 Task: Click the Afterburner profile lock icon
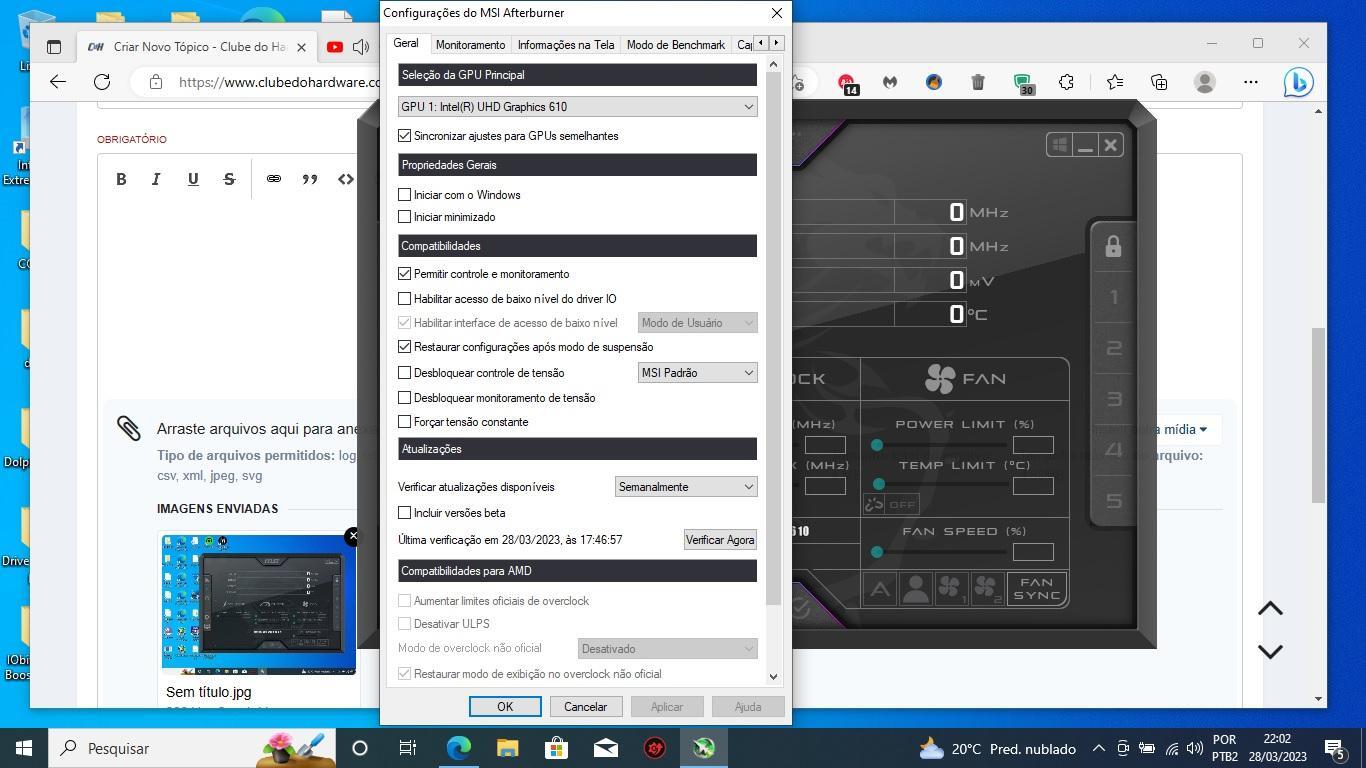(1113, 247)
